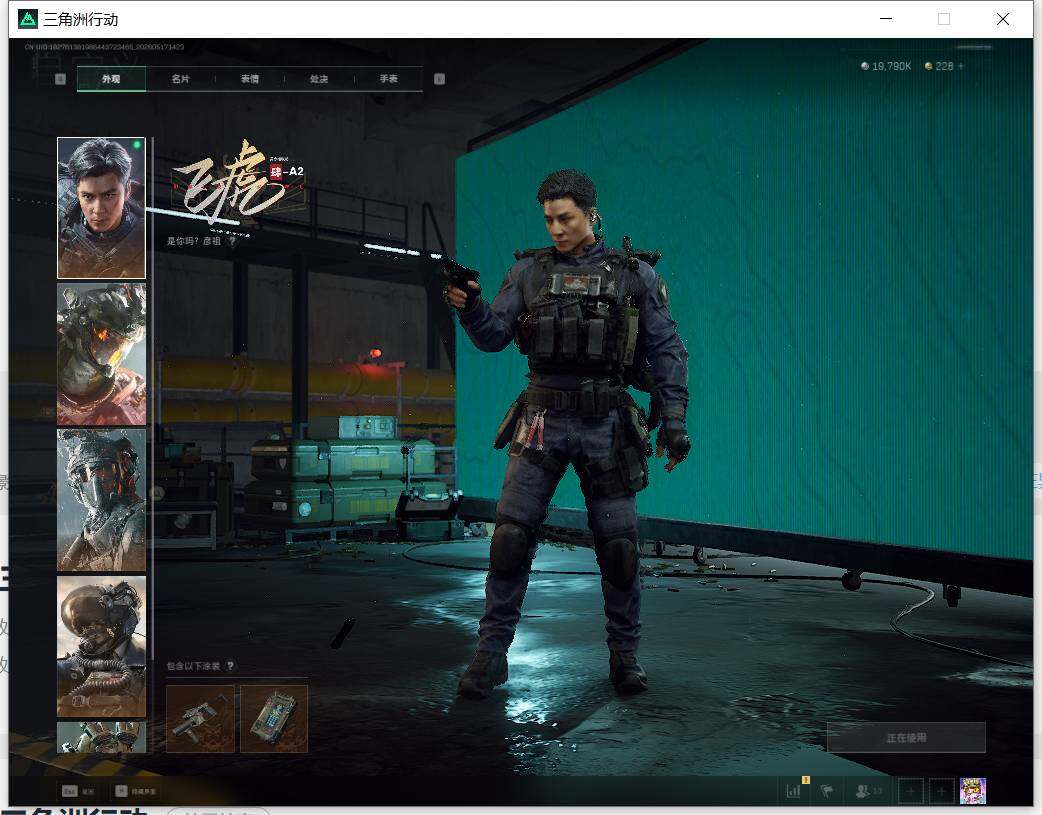Open the 名片 tab
1042x815 pixels.
click(x=180, y=79)
